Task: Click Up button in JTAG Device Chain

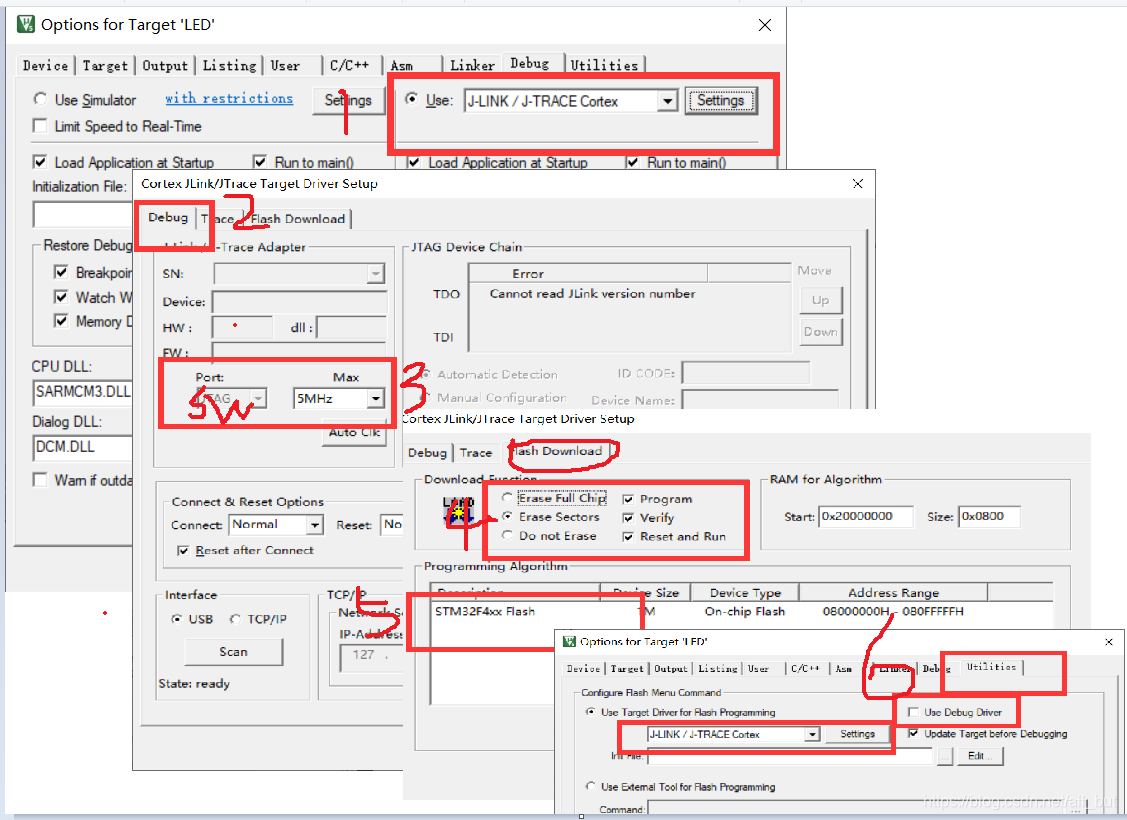Action: [820, 300]
